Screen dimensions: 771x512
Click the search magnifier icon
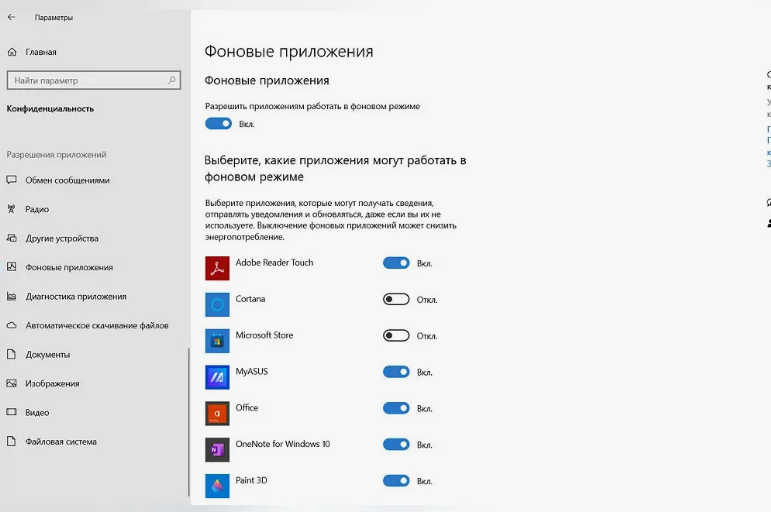pyautogui.click(x=172, y=80)
